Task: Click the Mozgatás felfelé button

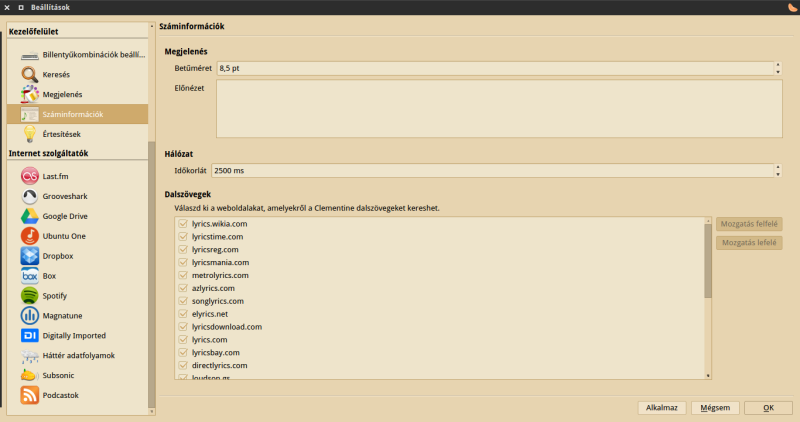Action: coord(749,224)
